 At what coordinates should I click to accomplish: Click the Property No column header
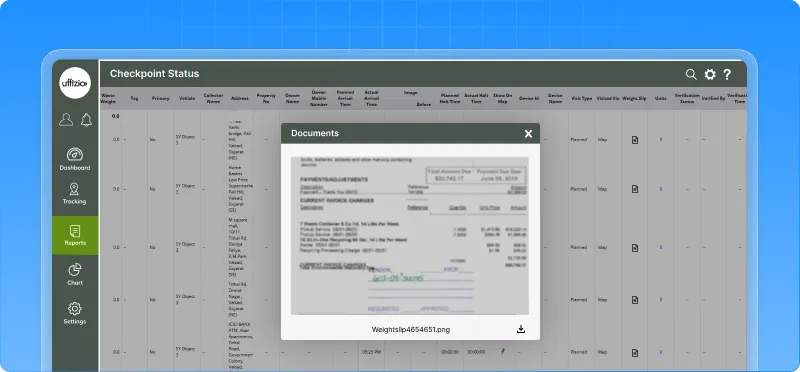[x=266, y=98]
